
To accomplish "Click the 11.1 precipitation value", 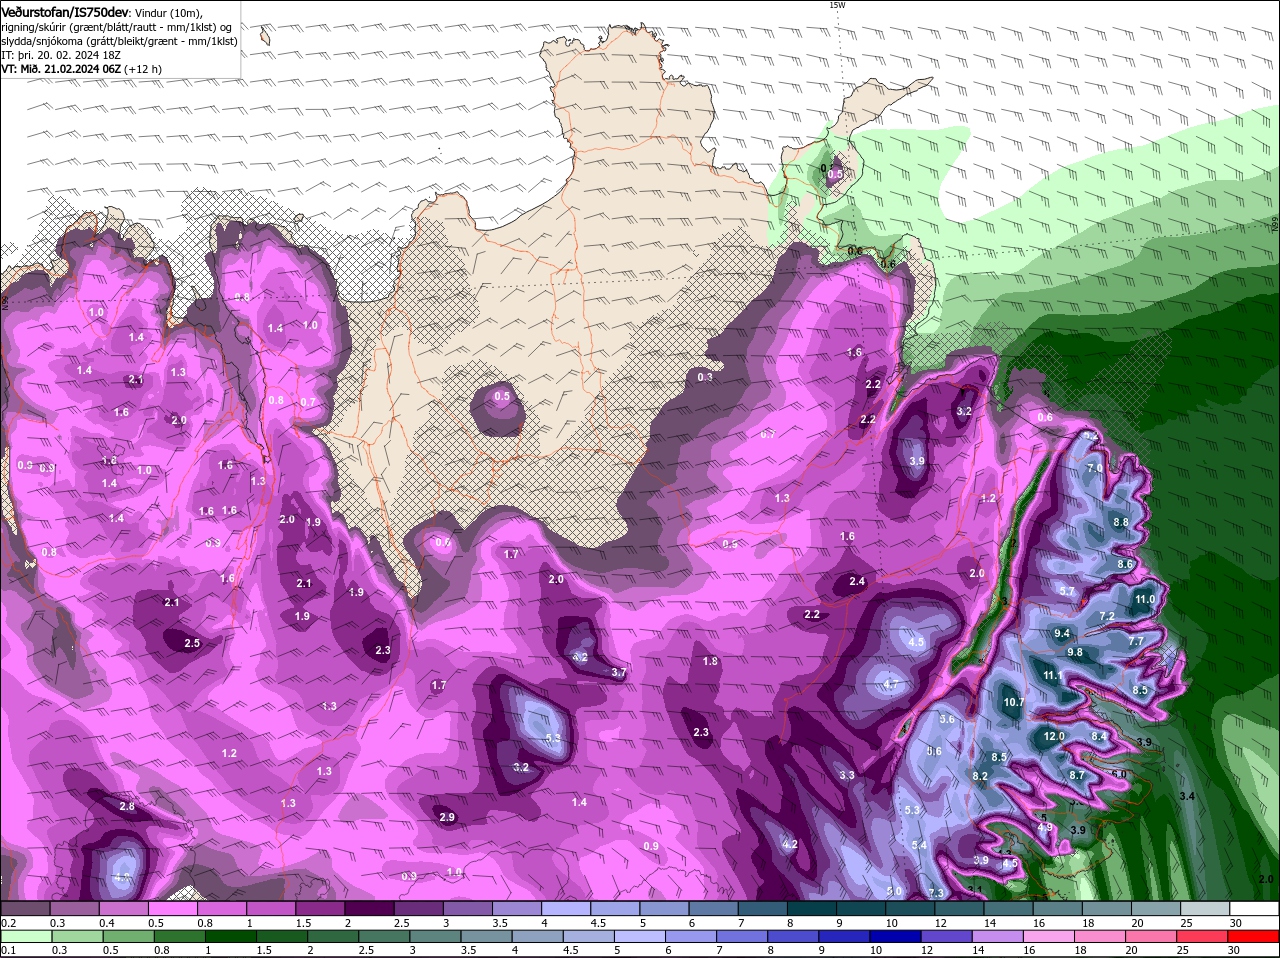I will [1053, 676].
